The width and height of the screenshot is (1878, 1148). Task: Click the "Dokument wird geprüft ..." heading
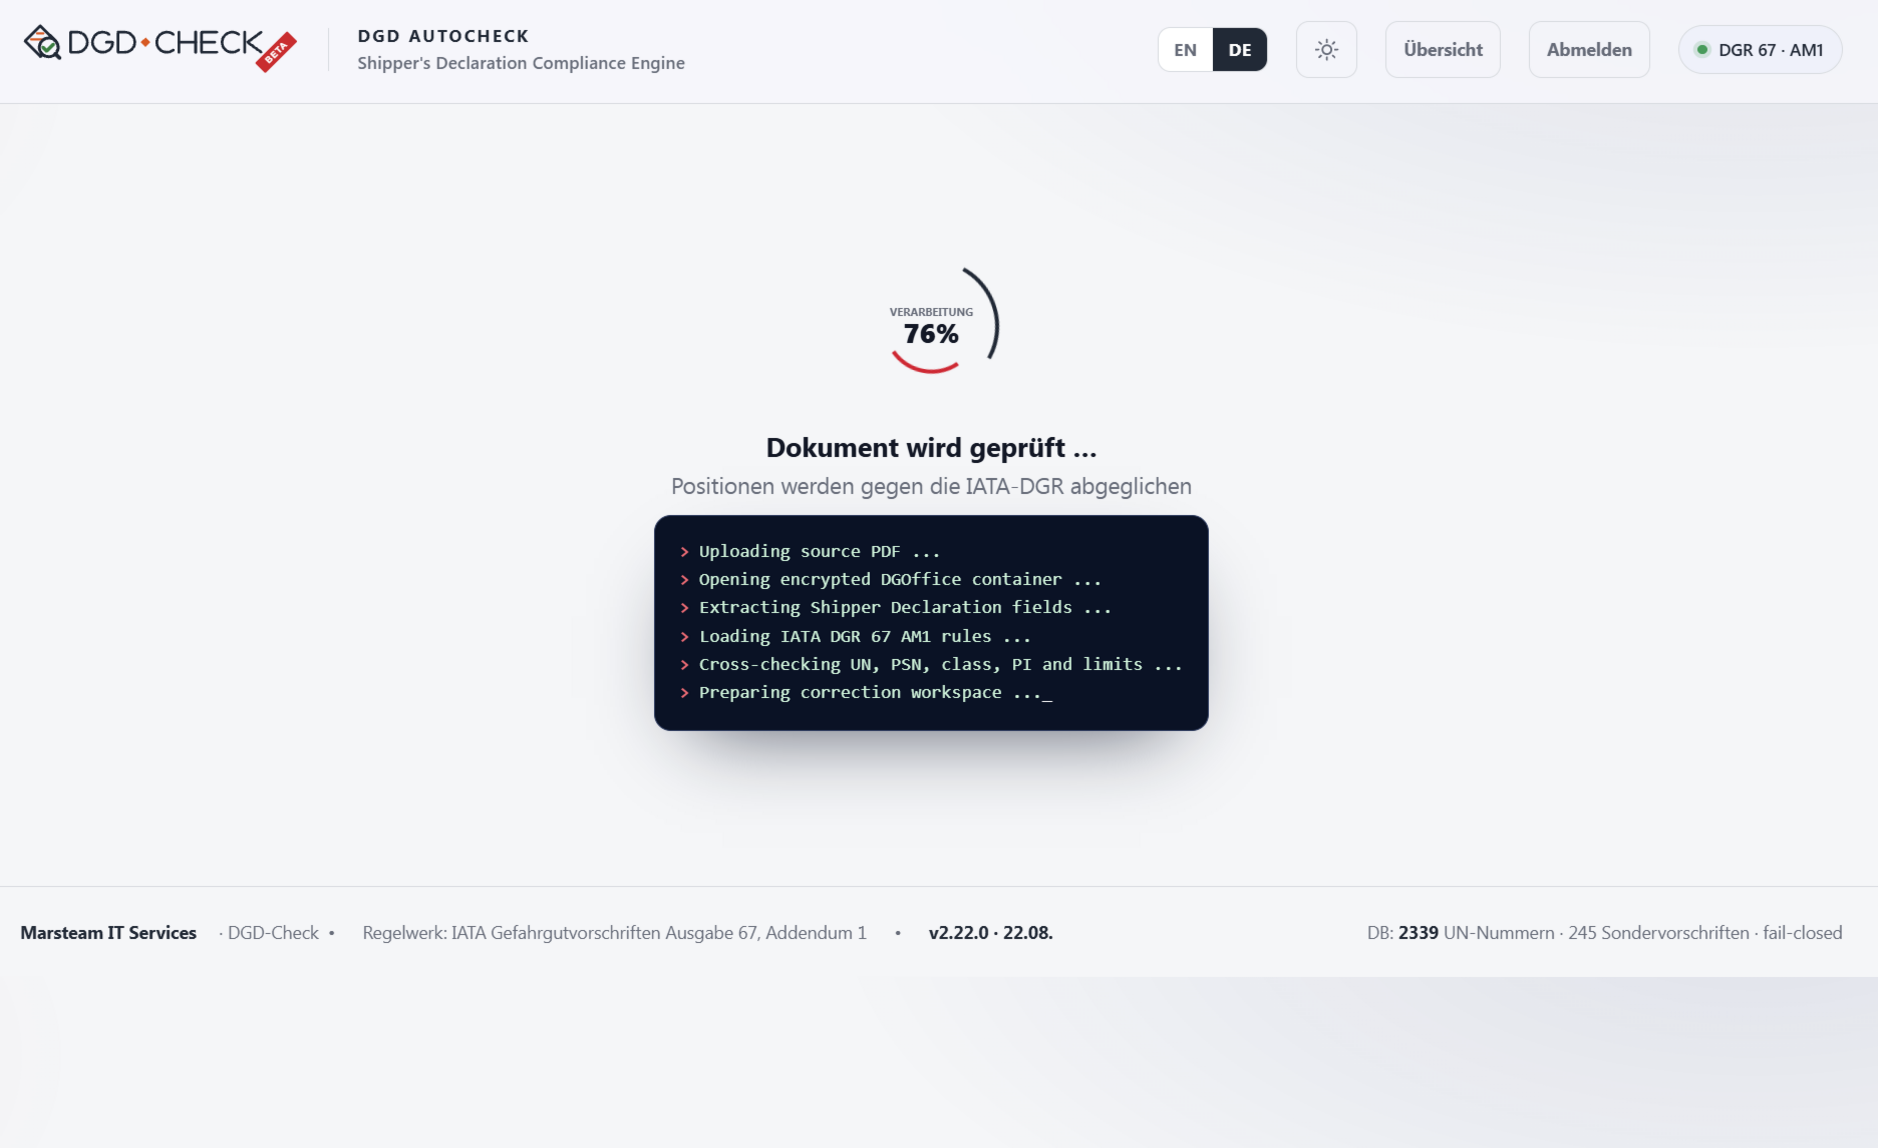931,448
